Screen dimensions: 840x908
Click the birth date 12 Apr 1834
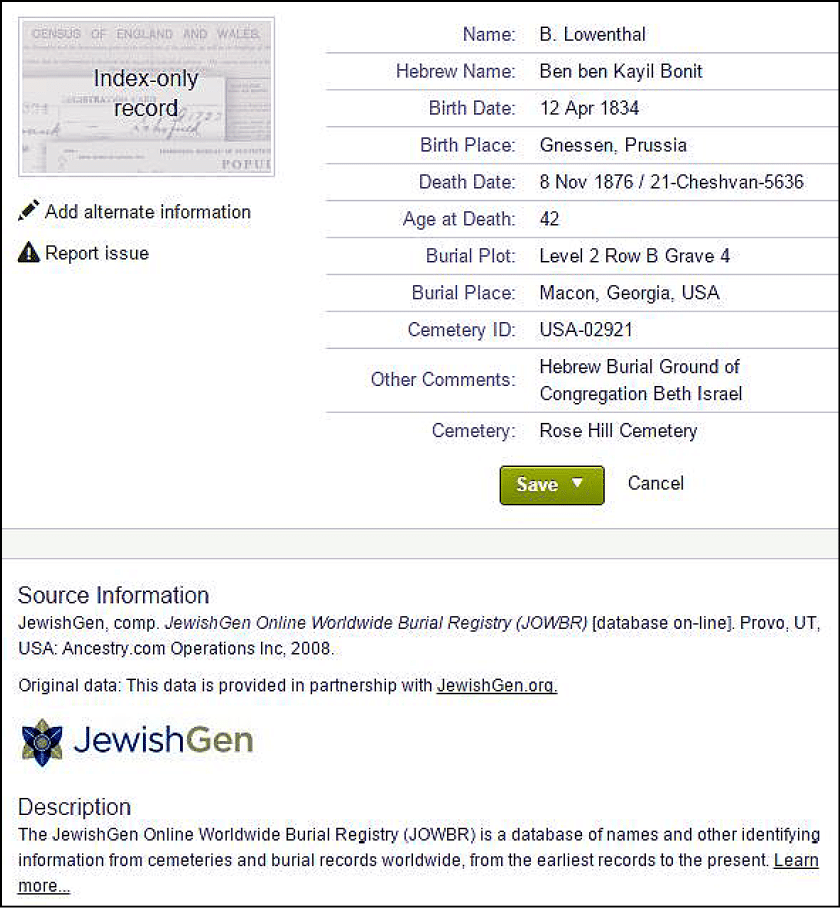tap(589, 108)
